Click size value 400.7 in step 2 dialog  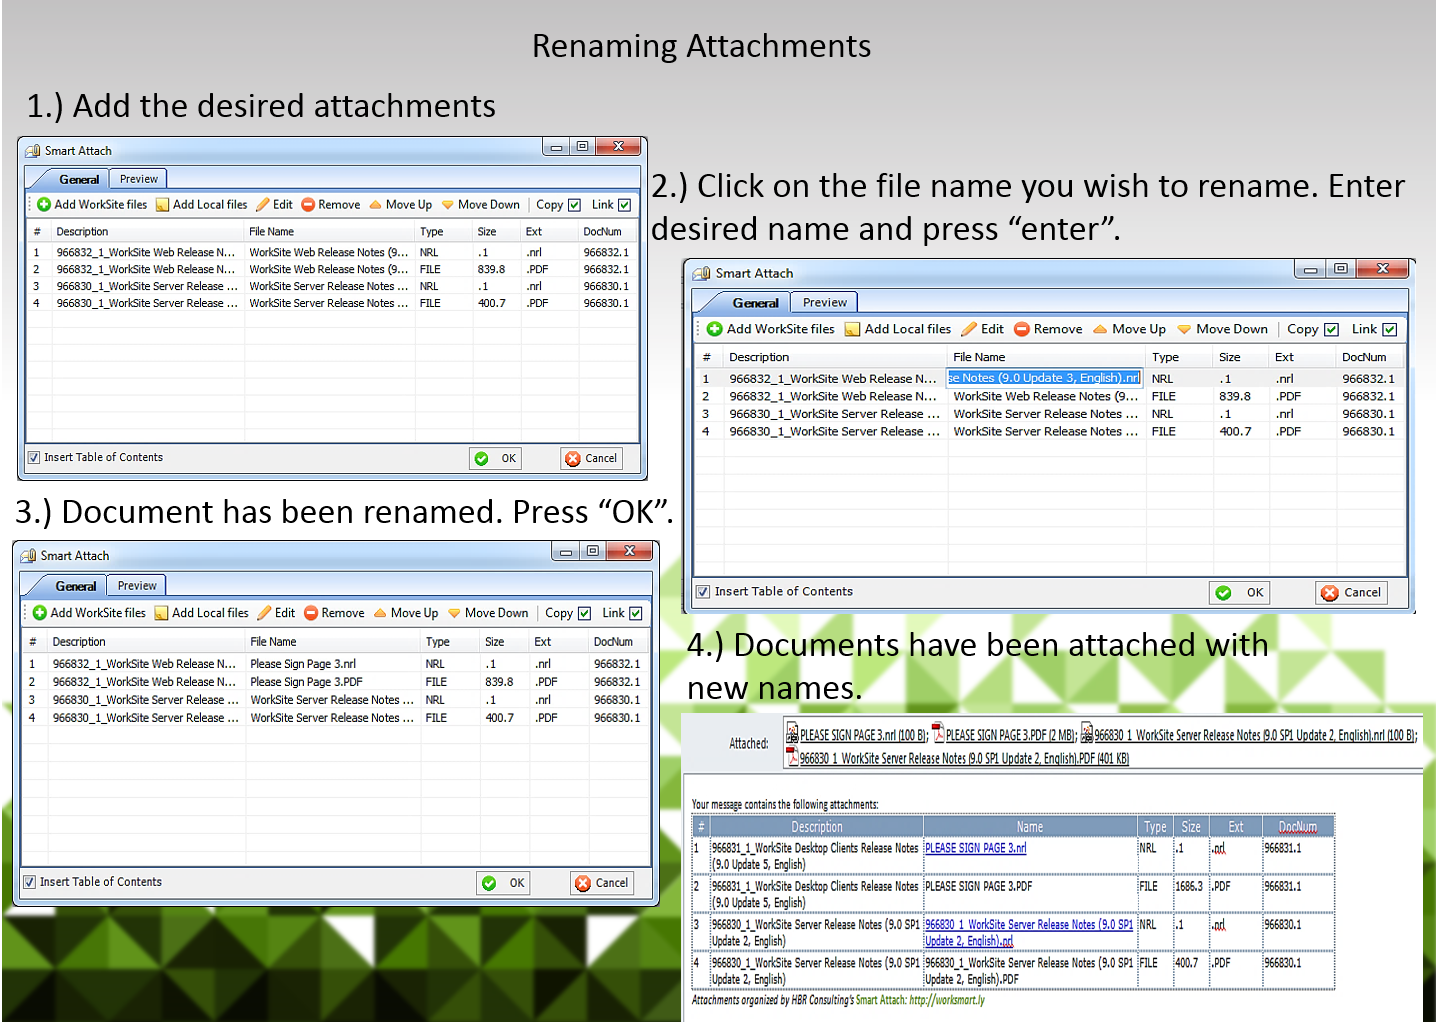[x=1235, y=432]
